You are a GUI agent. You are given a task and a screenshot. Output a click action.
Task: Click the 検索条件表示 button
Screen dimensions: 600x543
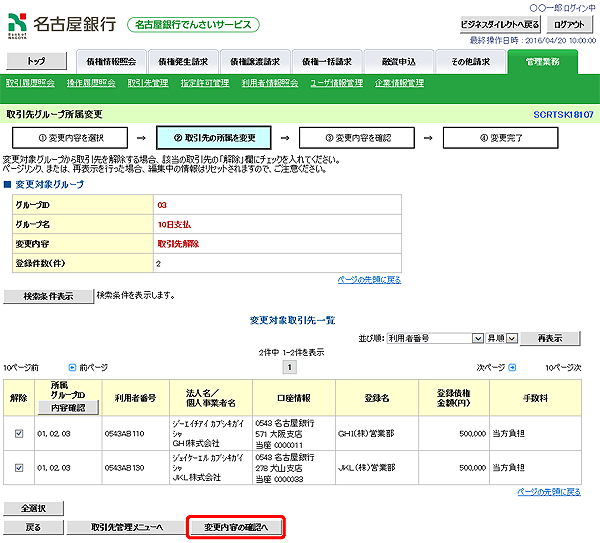tap(48, 296)
